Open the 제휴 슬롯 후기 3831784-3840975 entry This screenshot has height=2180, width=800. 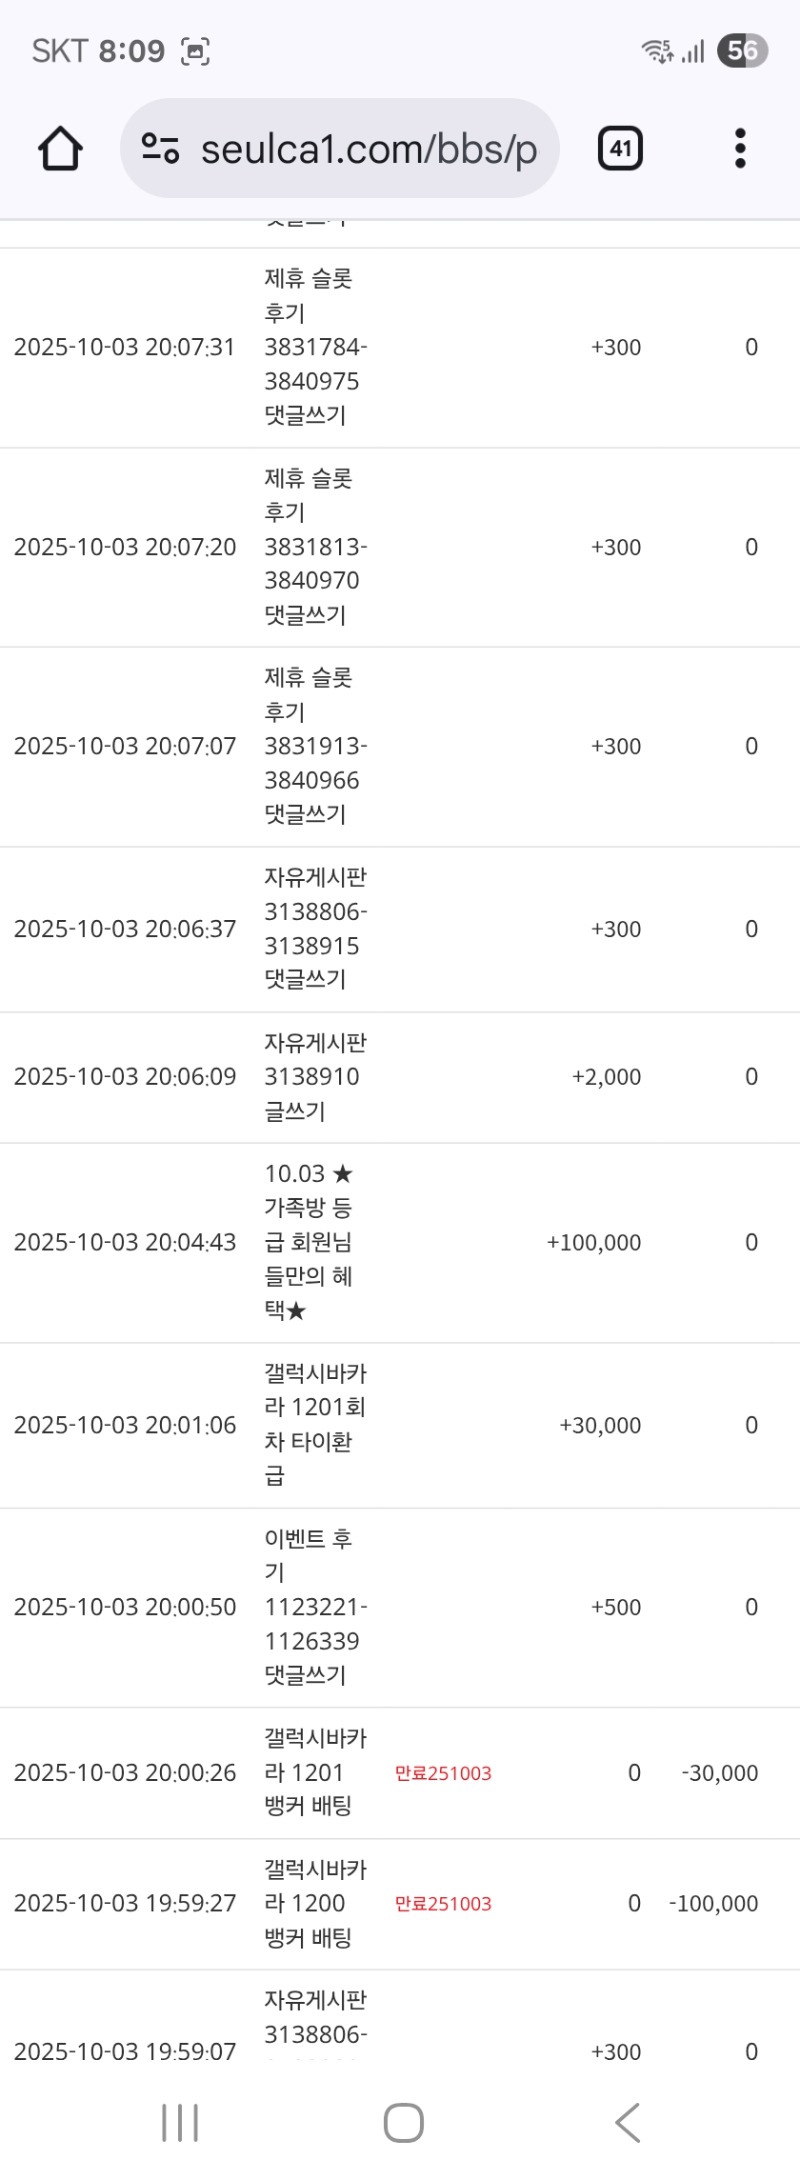tap(314, 347)
